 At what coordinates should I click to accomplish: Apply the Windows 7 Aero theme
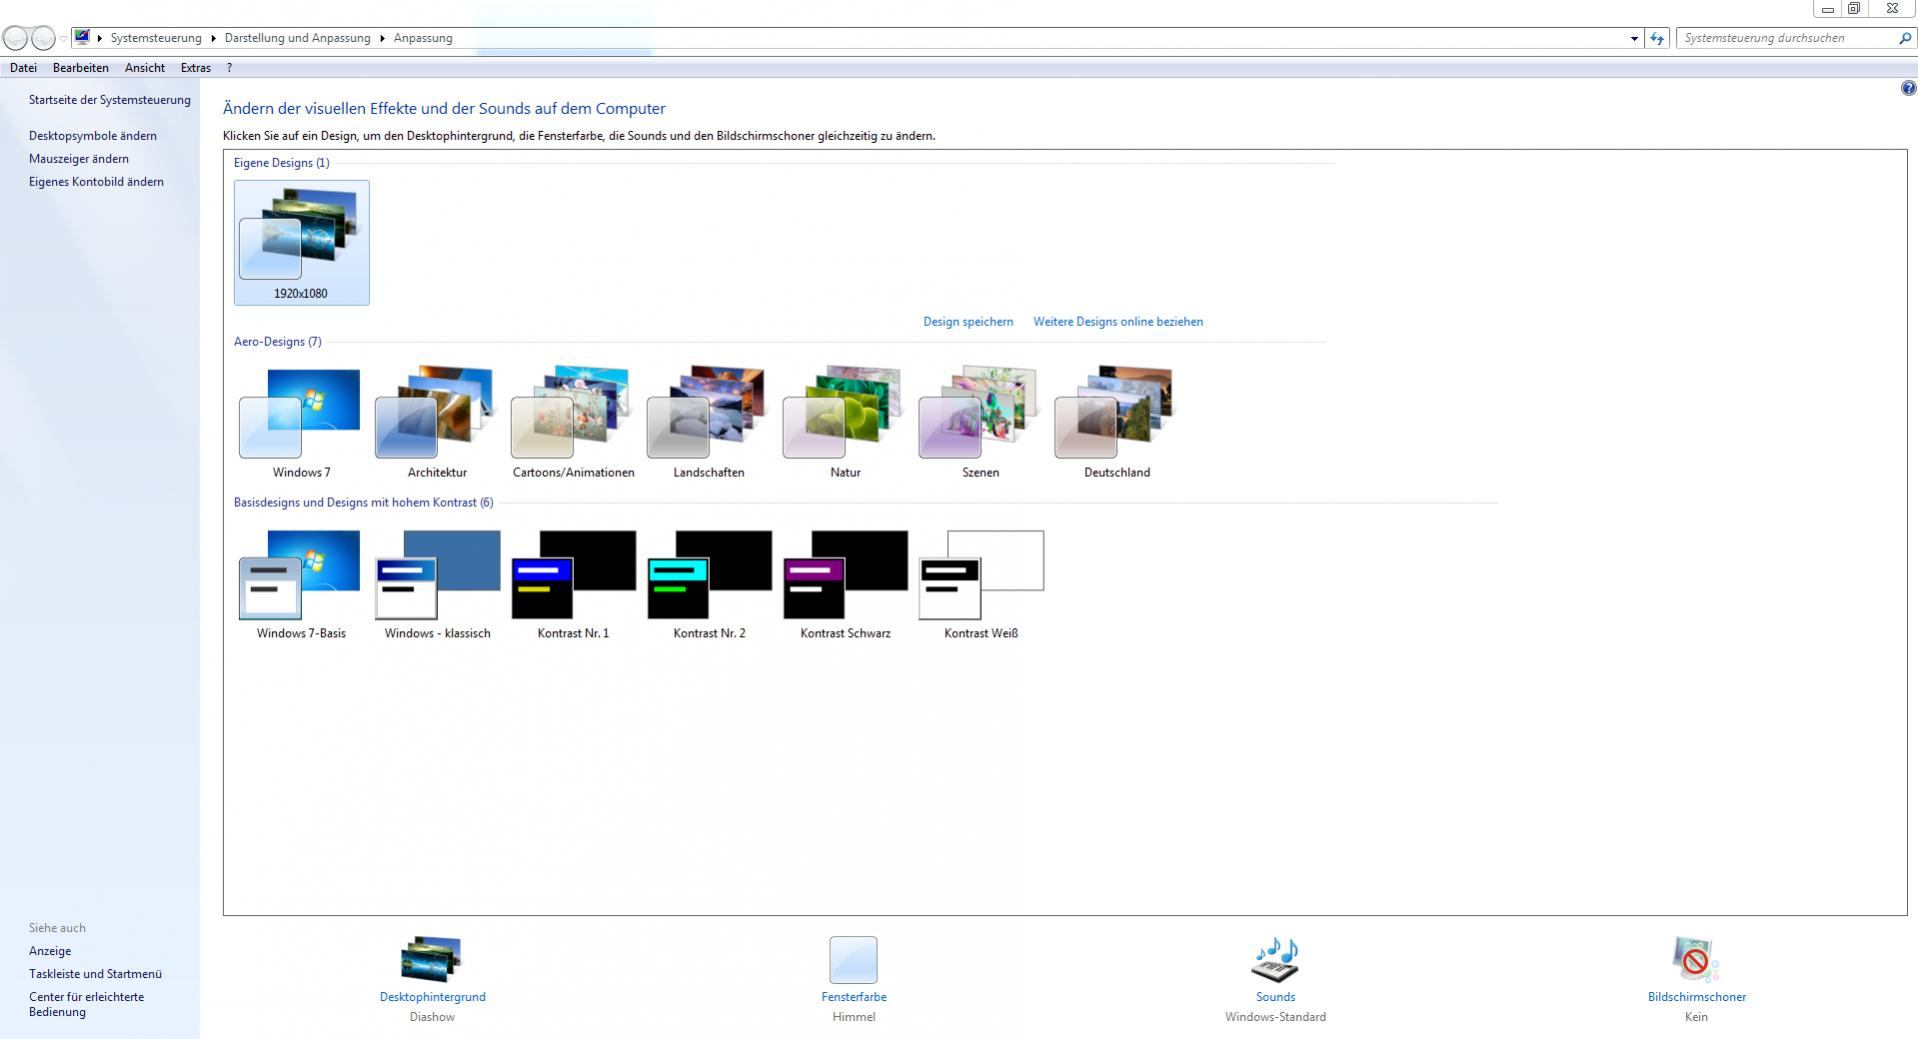pos(301,423)
